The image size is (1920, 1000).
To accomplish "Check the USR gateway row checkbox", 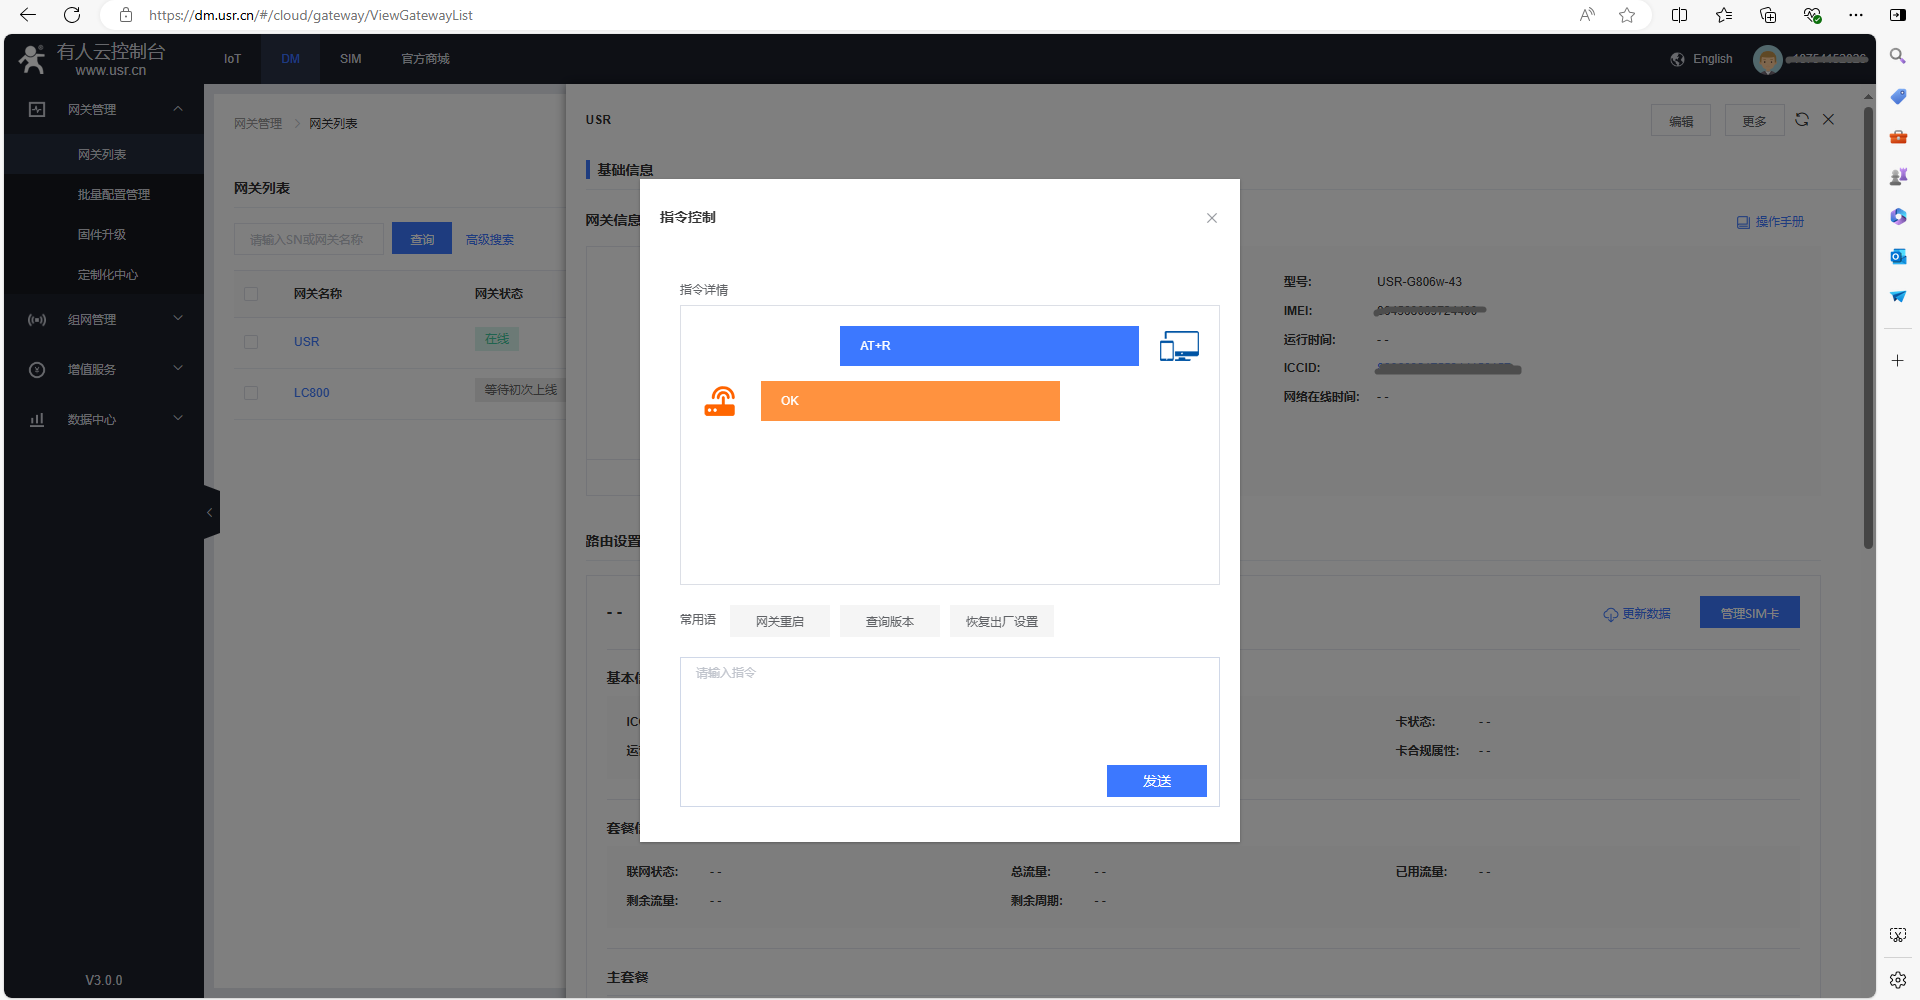I will point(251,342).
